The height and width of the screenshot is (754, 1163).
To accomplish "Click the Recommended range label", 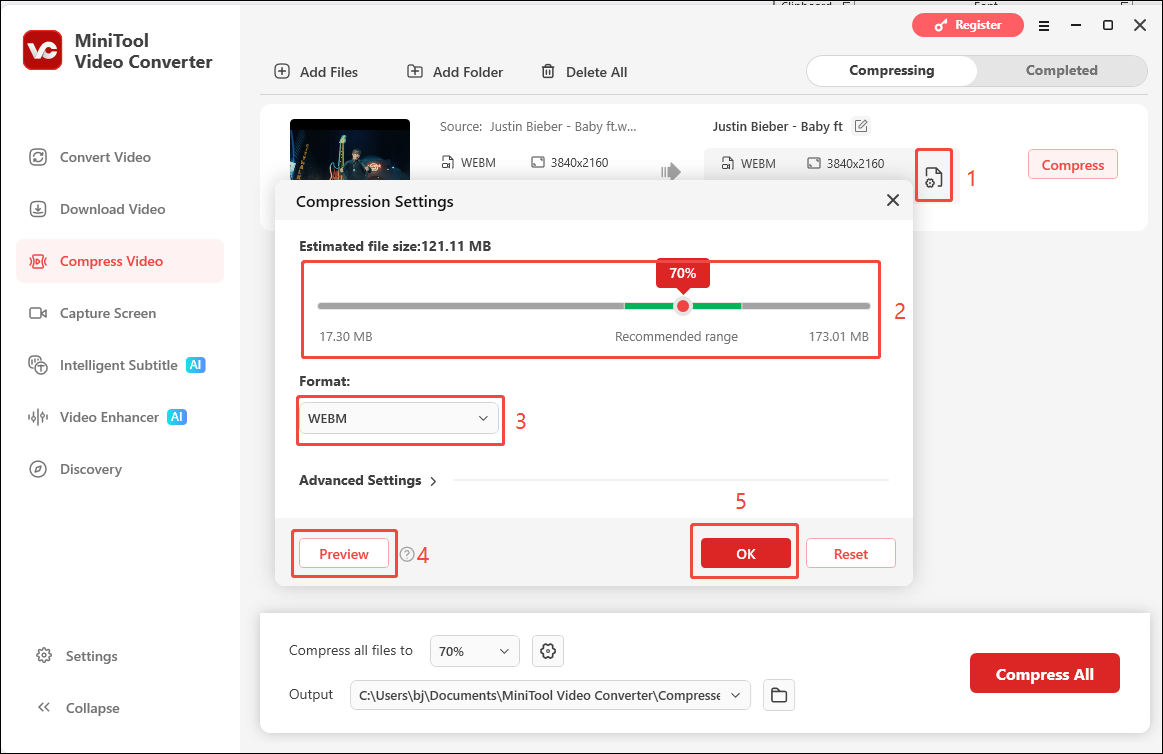I will pyautogui.click(x=676, y=337).
